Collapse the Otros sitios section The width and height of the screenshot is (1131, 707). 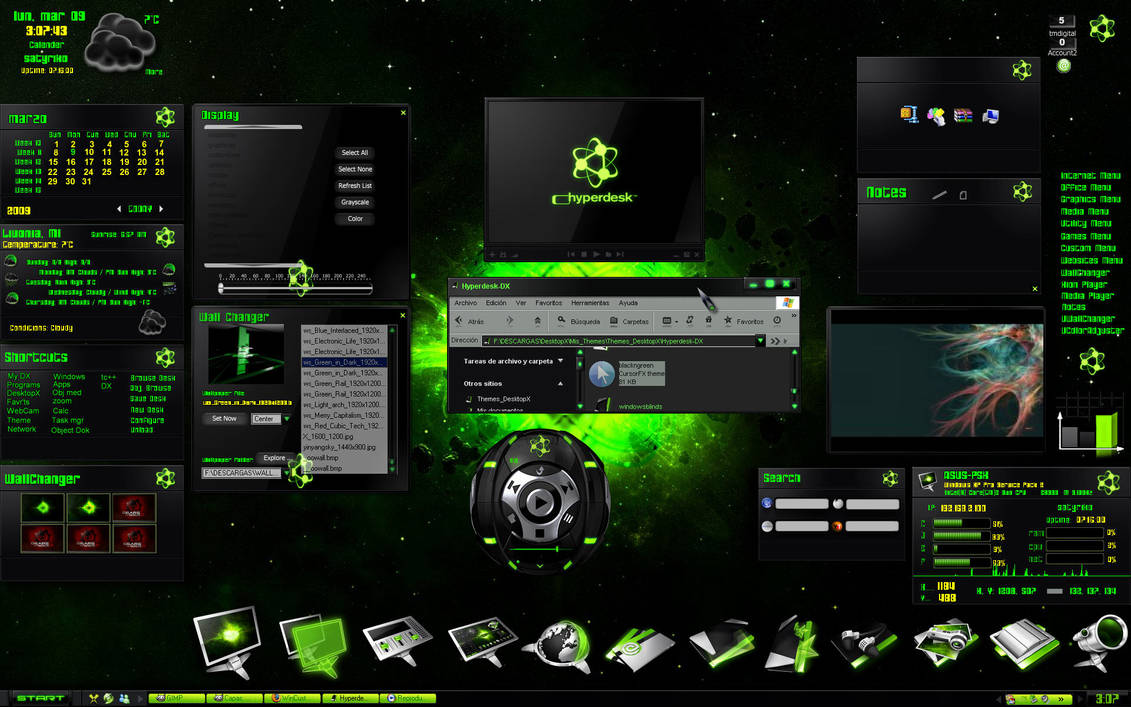560,383
